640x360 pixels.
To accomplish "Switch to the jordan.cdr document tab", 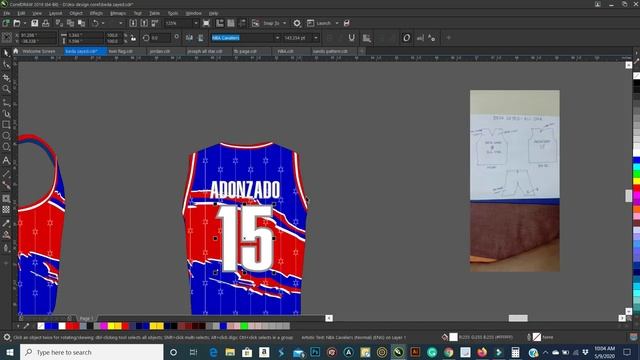I will [160, 51].
